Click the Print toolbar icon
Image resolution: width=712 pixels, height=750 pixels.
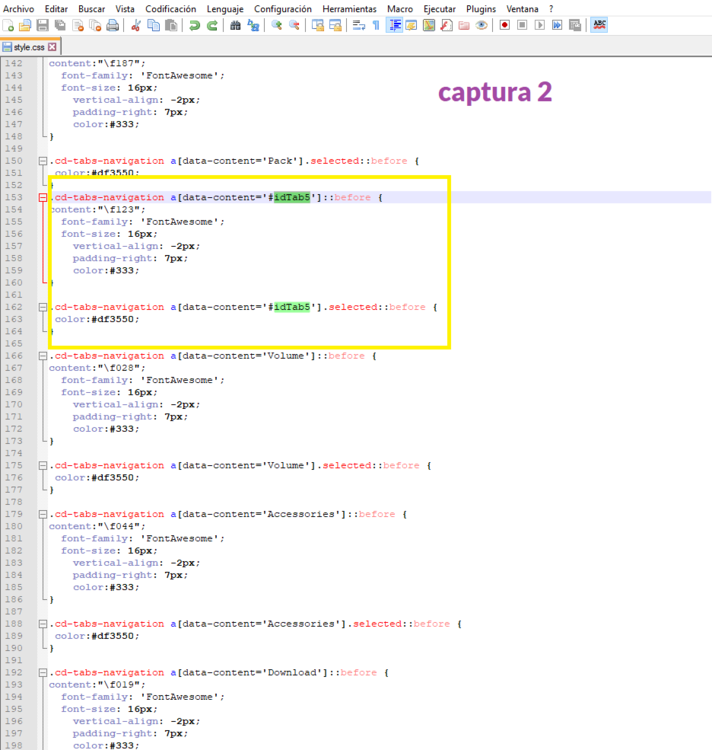[x=113, y=25]
